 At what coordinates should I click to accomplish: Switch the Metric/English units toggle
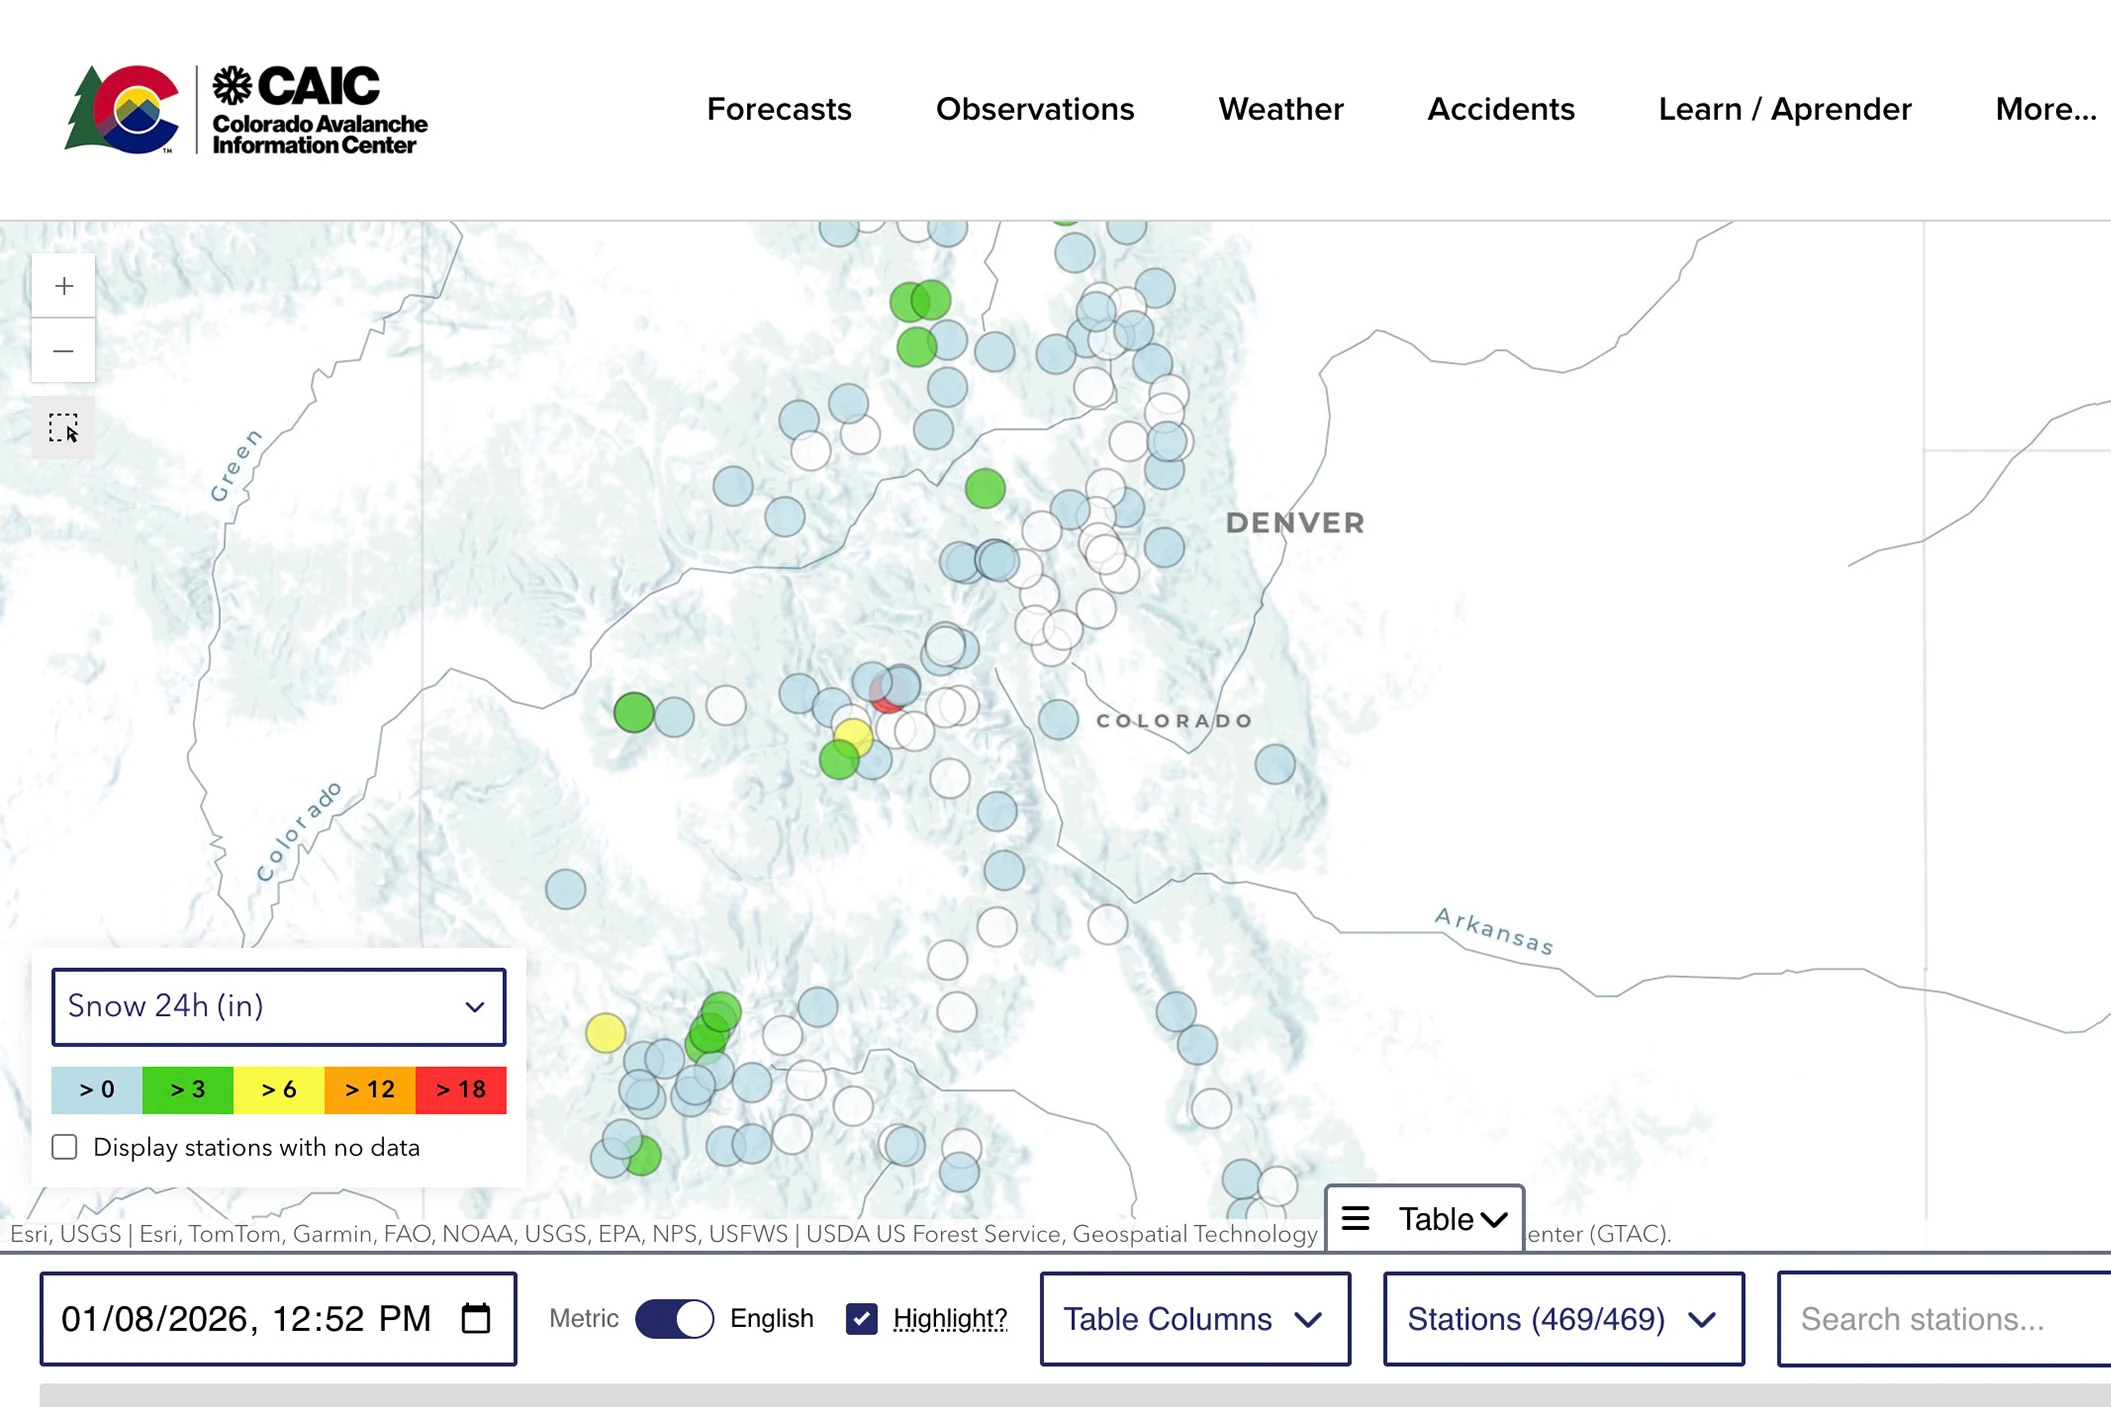(x=674, y=1319)
